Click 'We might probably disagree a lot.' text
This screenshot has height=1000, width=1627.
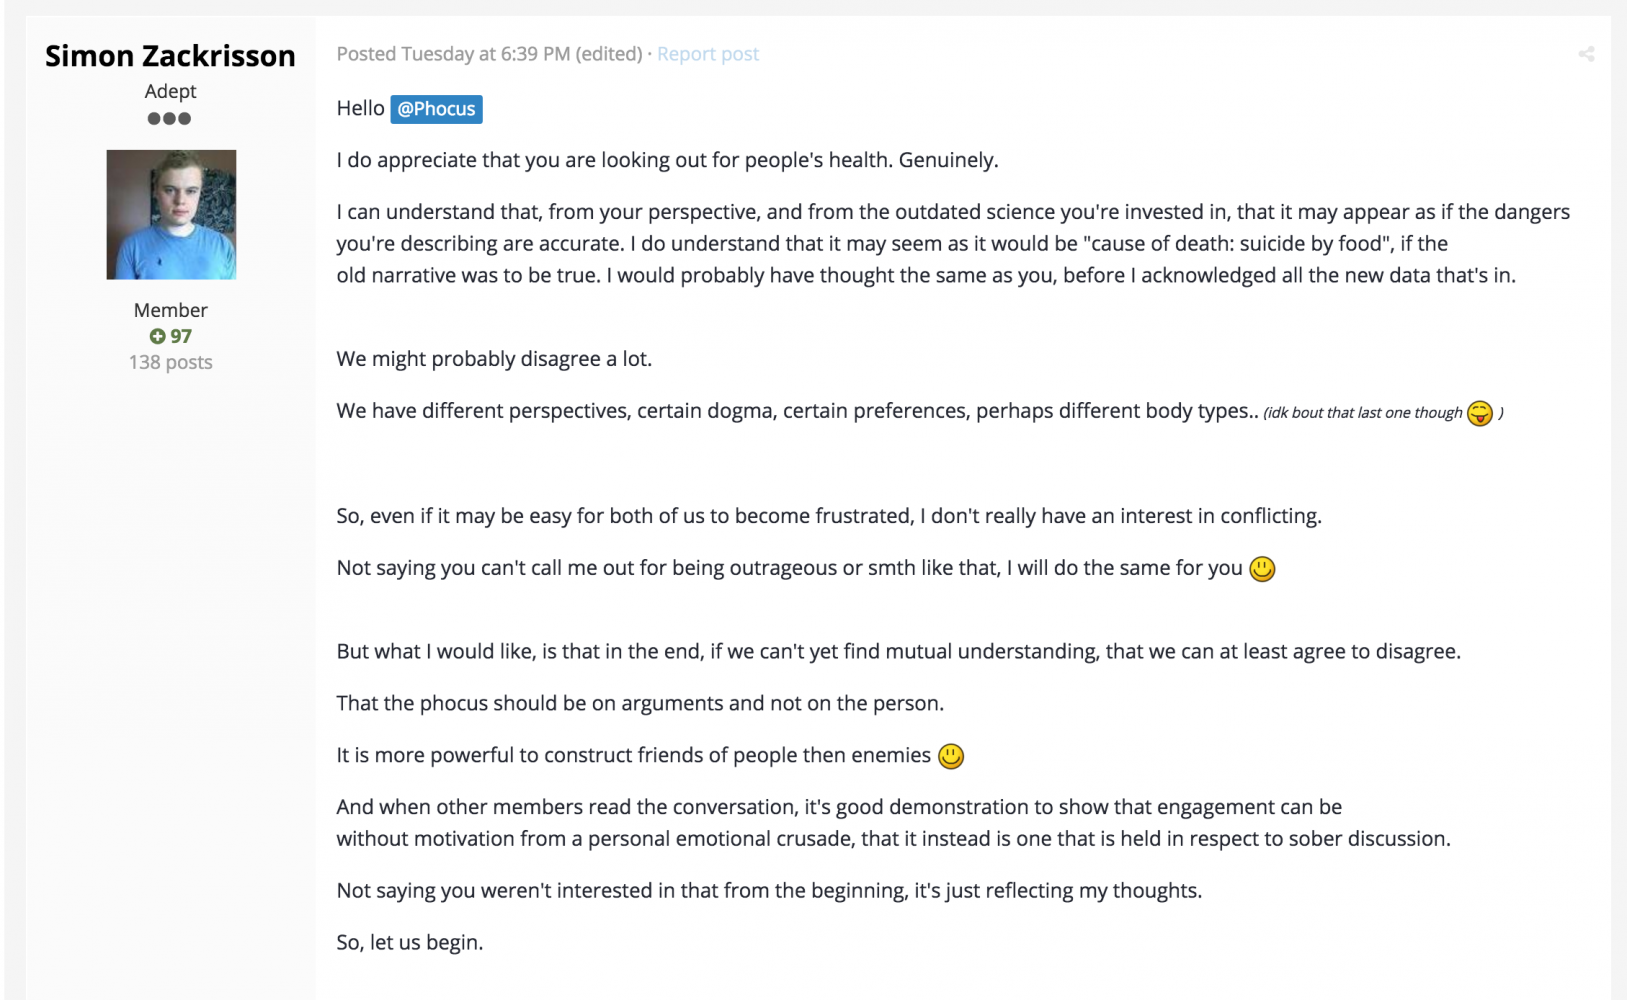point(494,359)
